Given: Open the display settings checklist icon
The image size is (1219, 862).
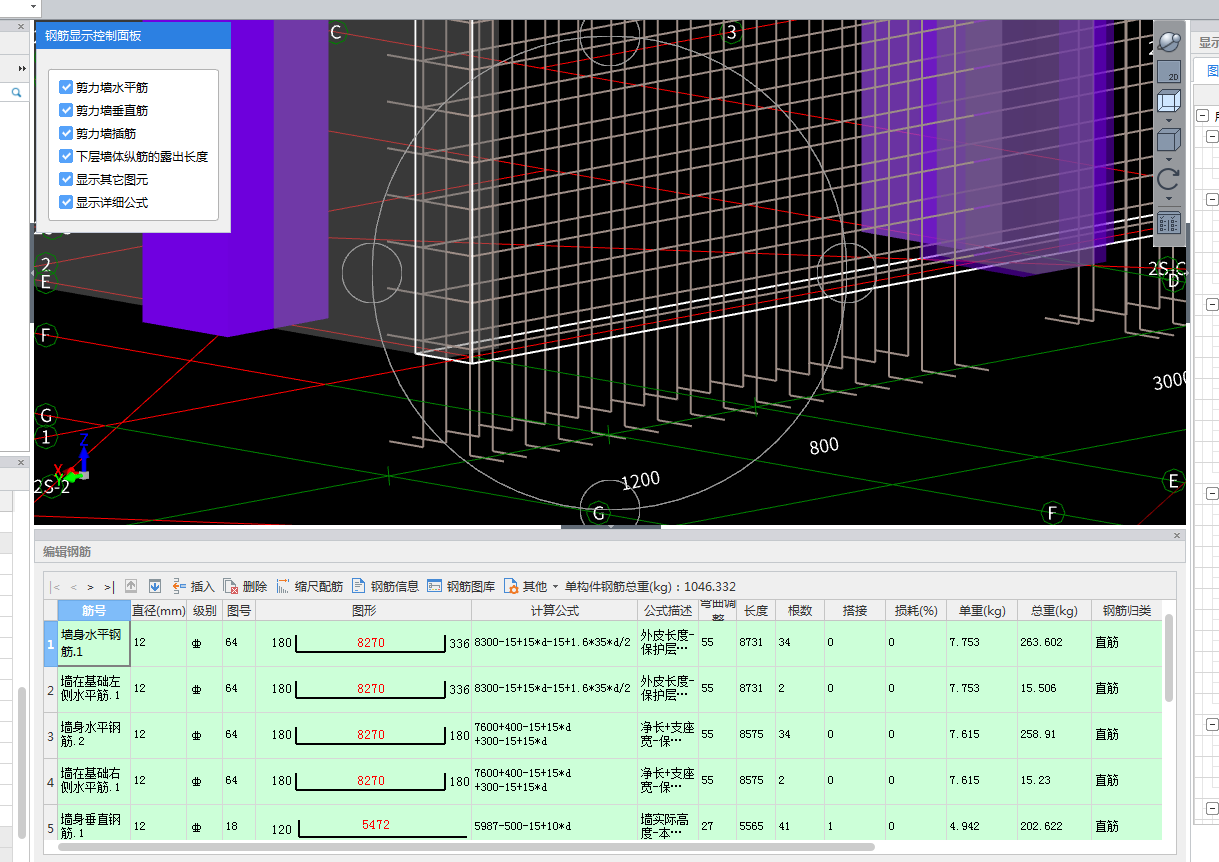Looking at the screenshot, I should tap(1169, 223).
